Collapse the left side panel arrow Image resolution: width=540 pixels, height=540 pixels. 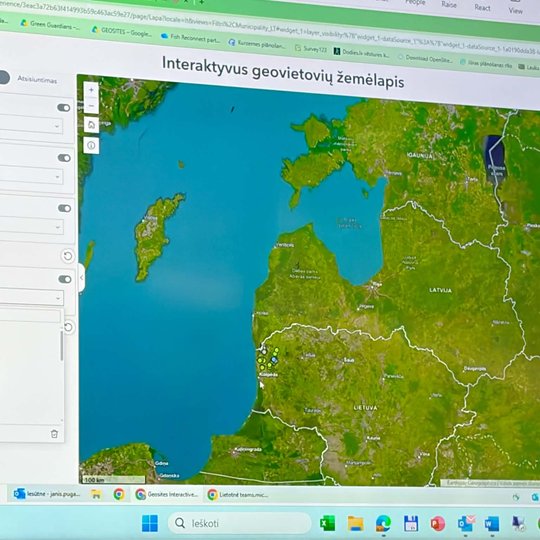click(x=82, y=278)
